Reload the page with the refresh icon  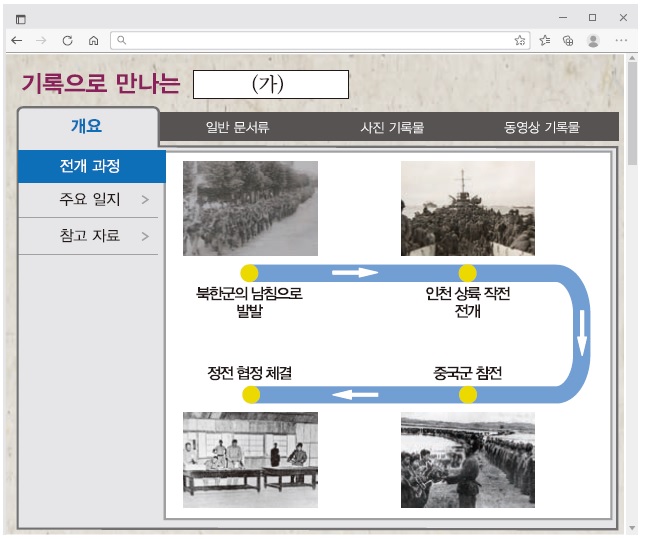pyautogui.click(x=67, y=41)
